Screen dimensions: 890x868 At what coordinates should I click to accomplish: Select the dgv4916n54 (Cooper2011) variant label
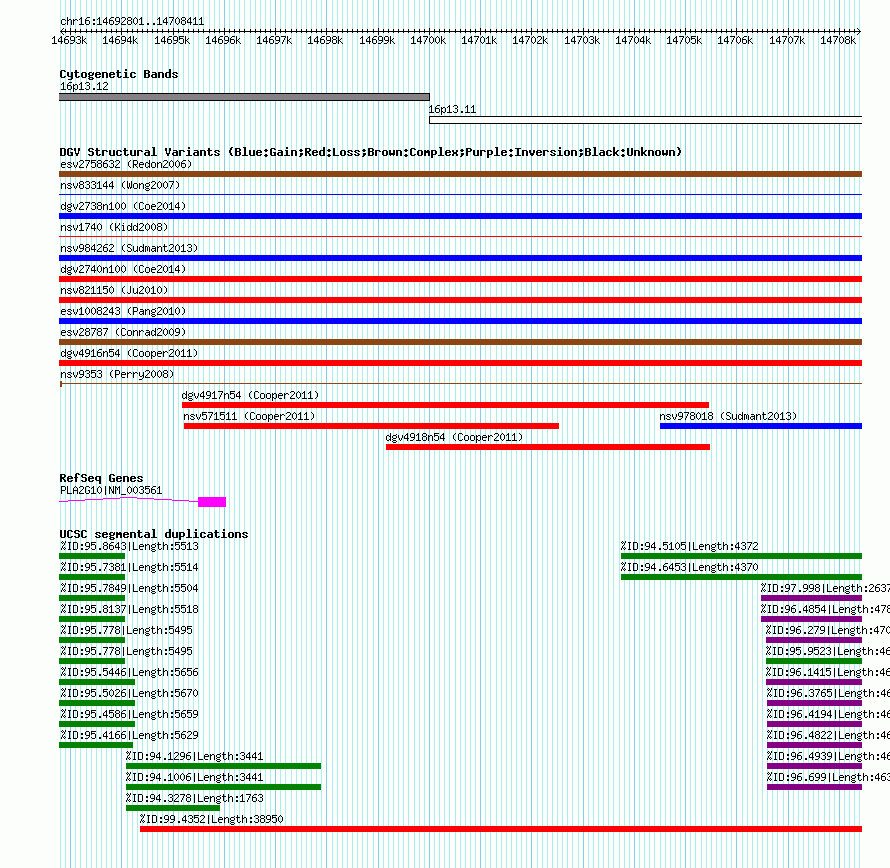tap(129, 353)
